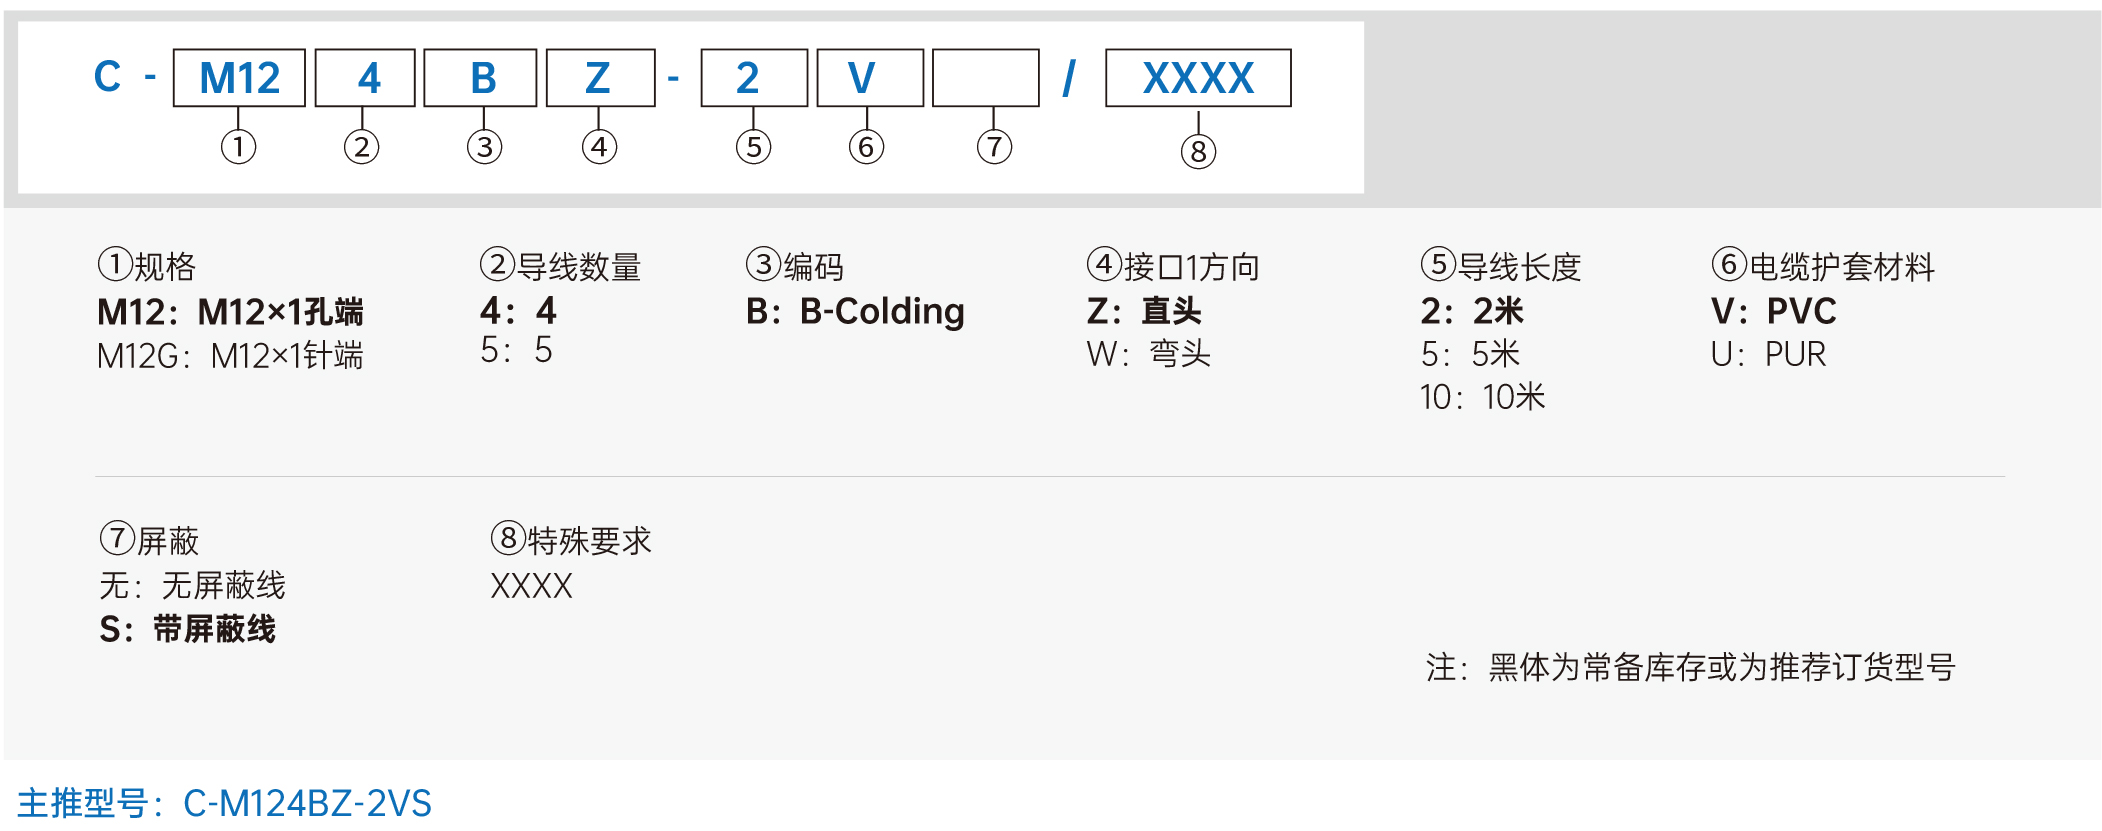Click circled number 1 under M12
The height and width of the screenshot is (831, 2102).
238,147
